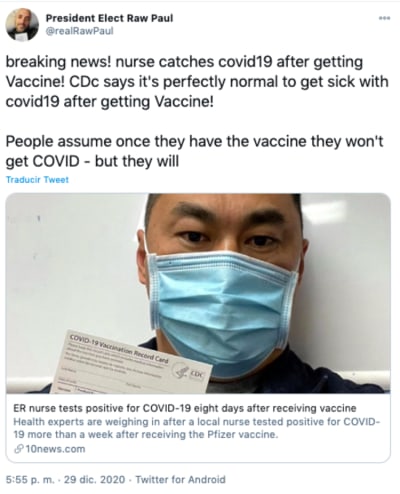Screen dimensions: 400x494
Task: Click the blue surgical mask in the photo
Action: pos(223,313)
